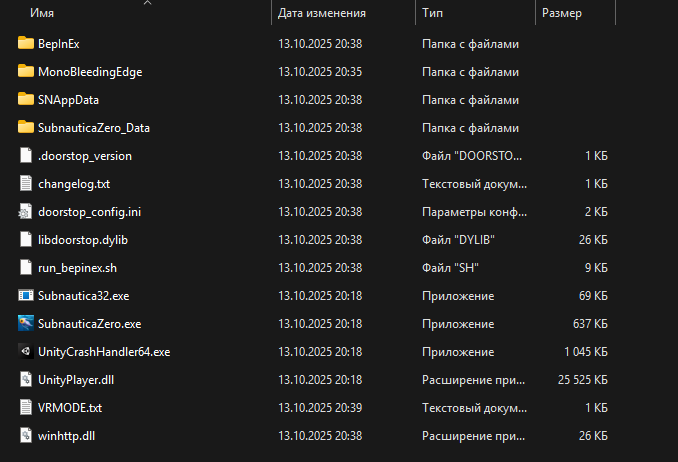Click the Subnautica32.exe application icon
678x462 pixels.
click(26, 296)
